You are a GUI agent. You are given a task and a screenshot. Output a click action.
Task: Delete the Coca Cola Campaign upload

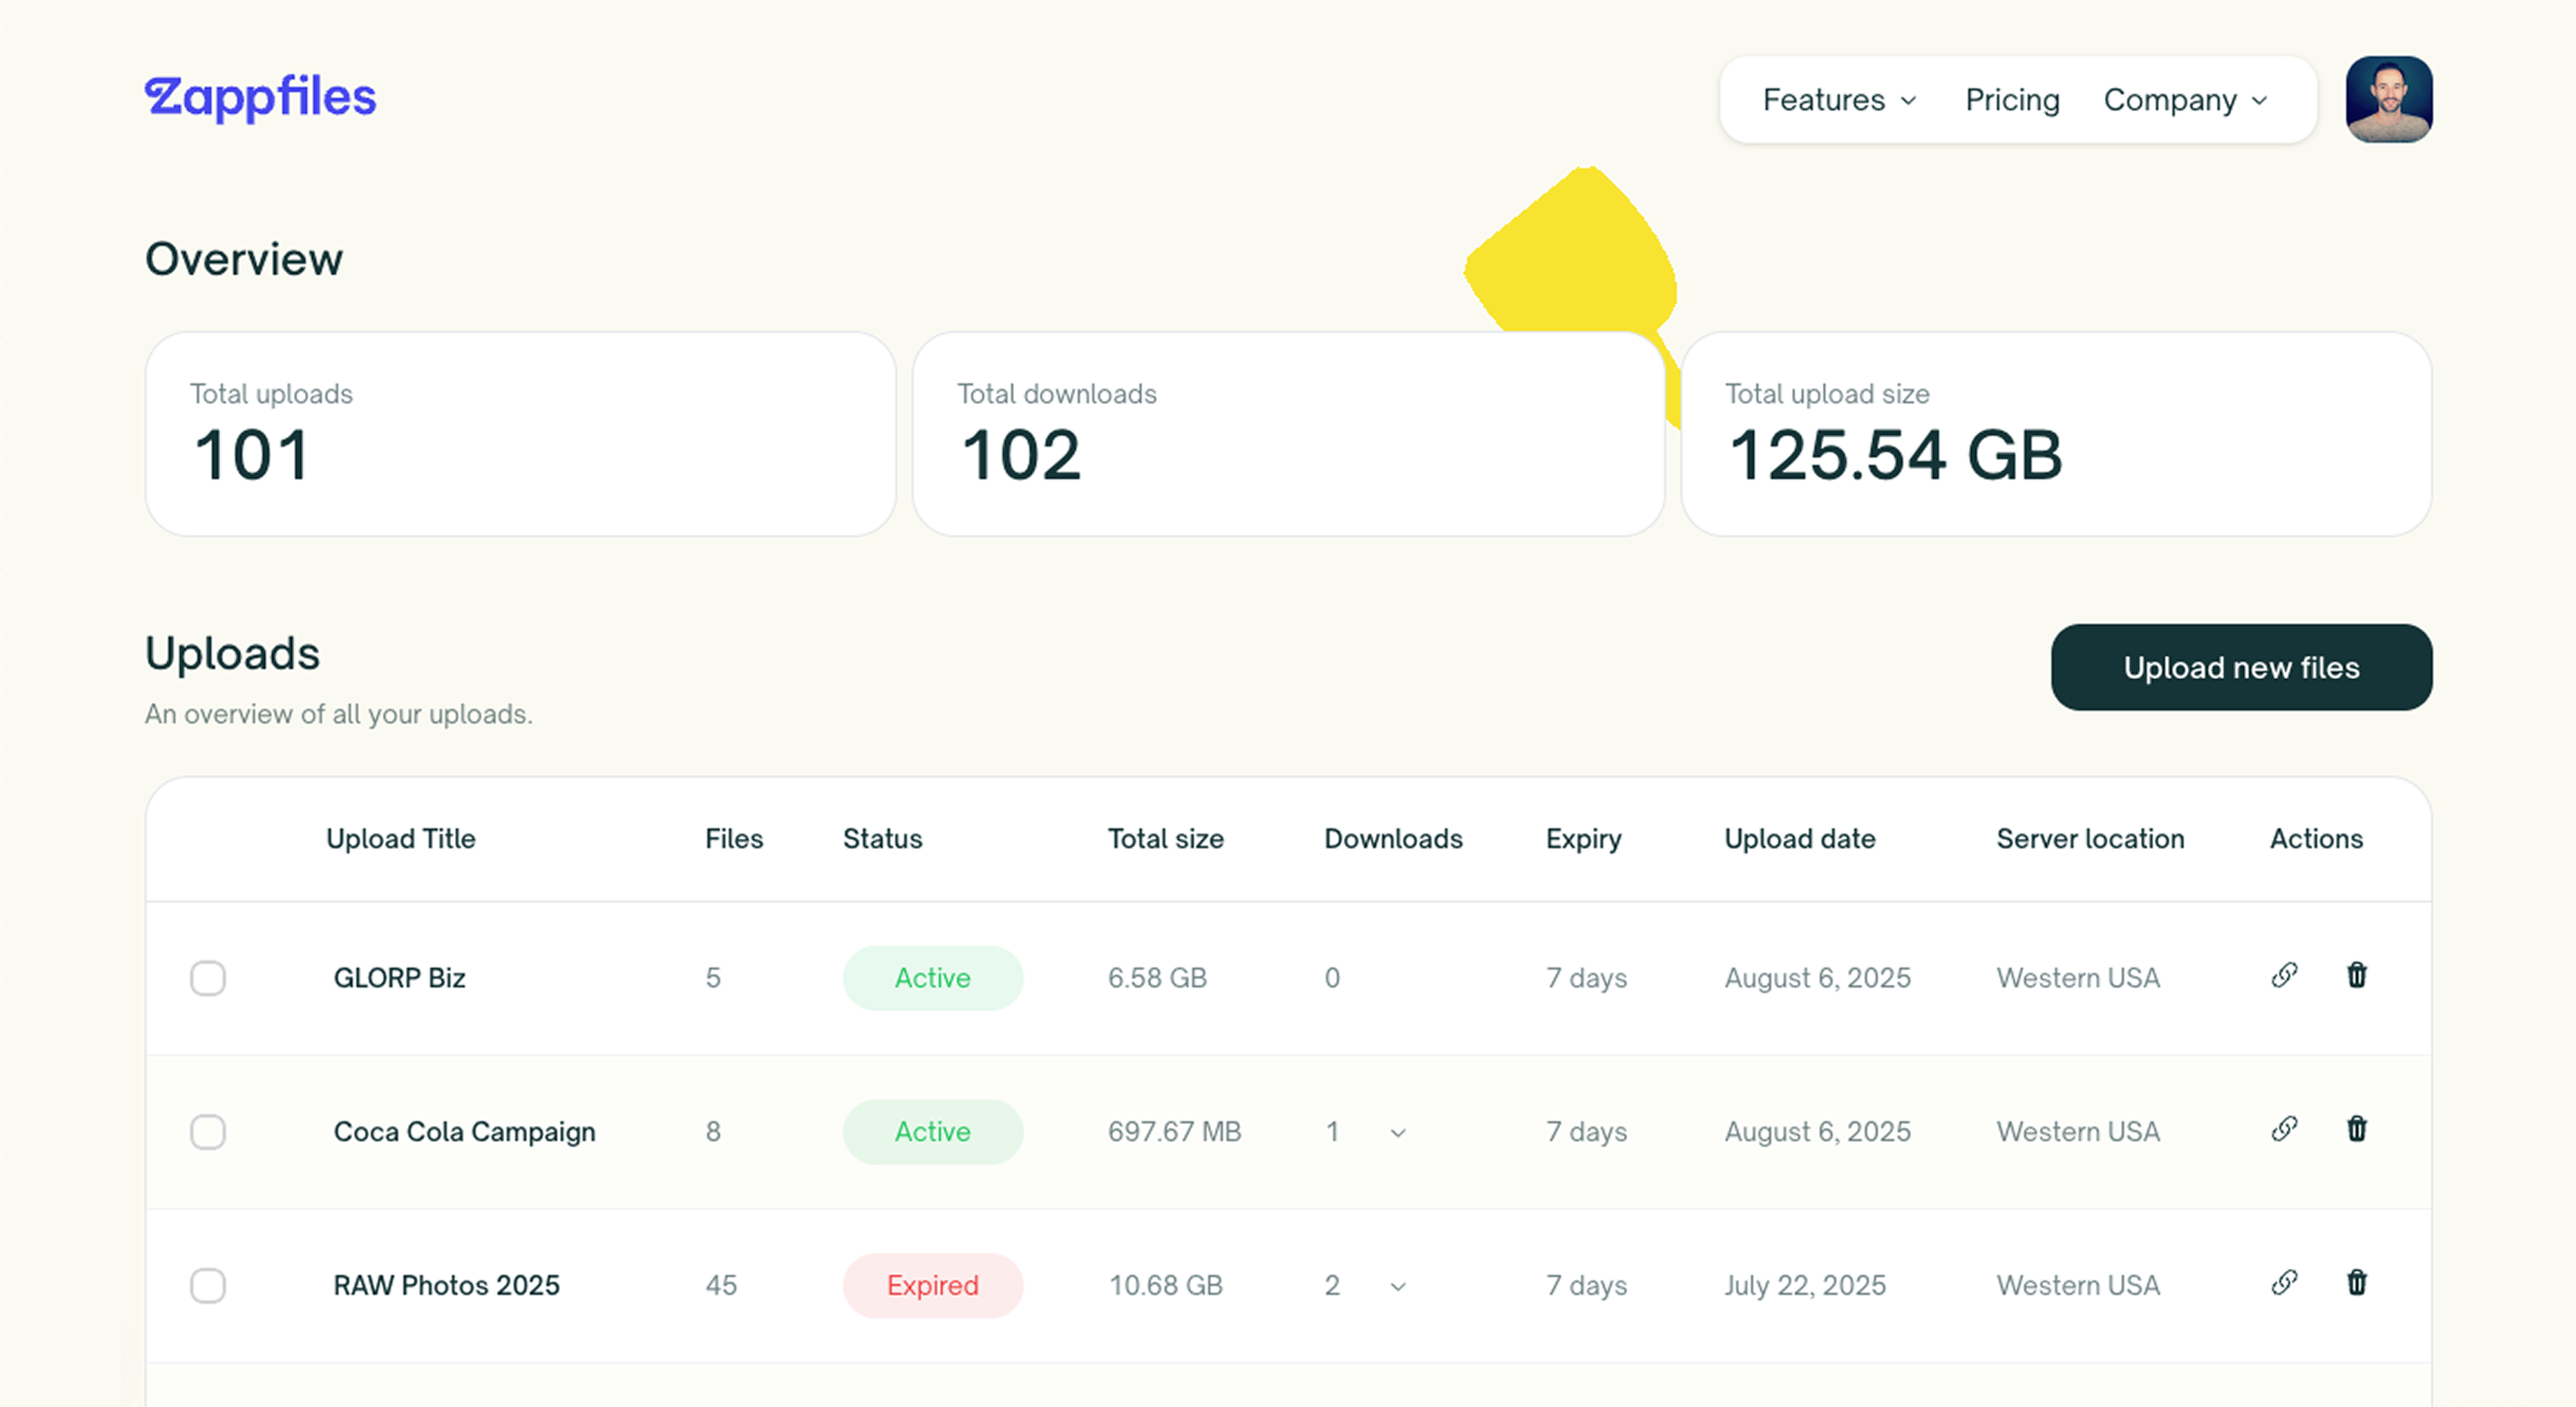(2356, 1129)
